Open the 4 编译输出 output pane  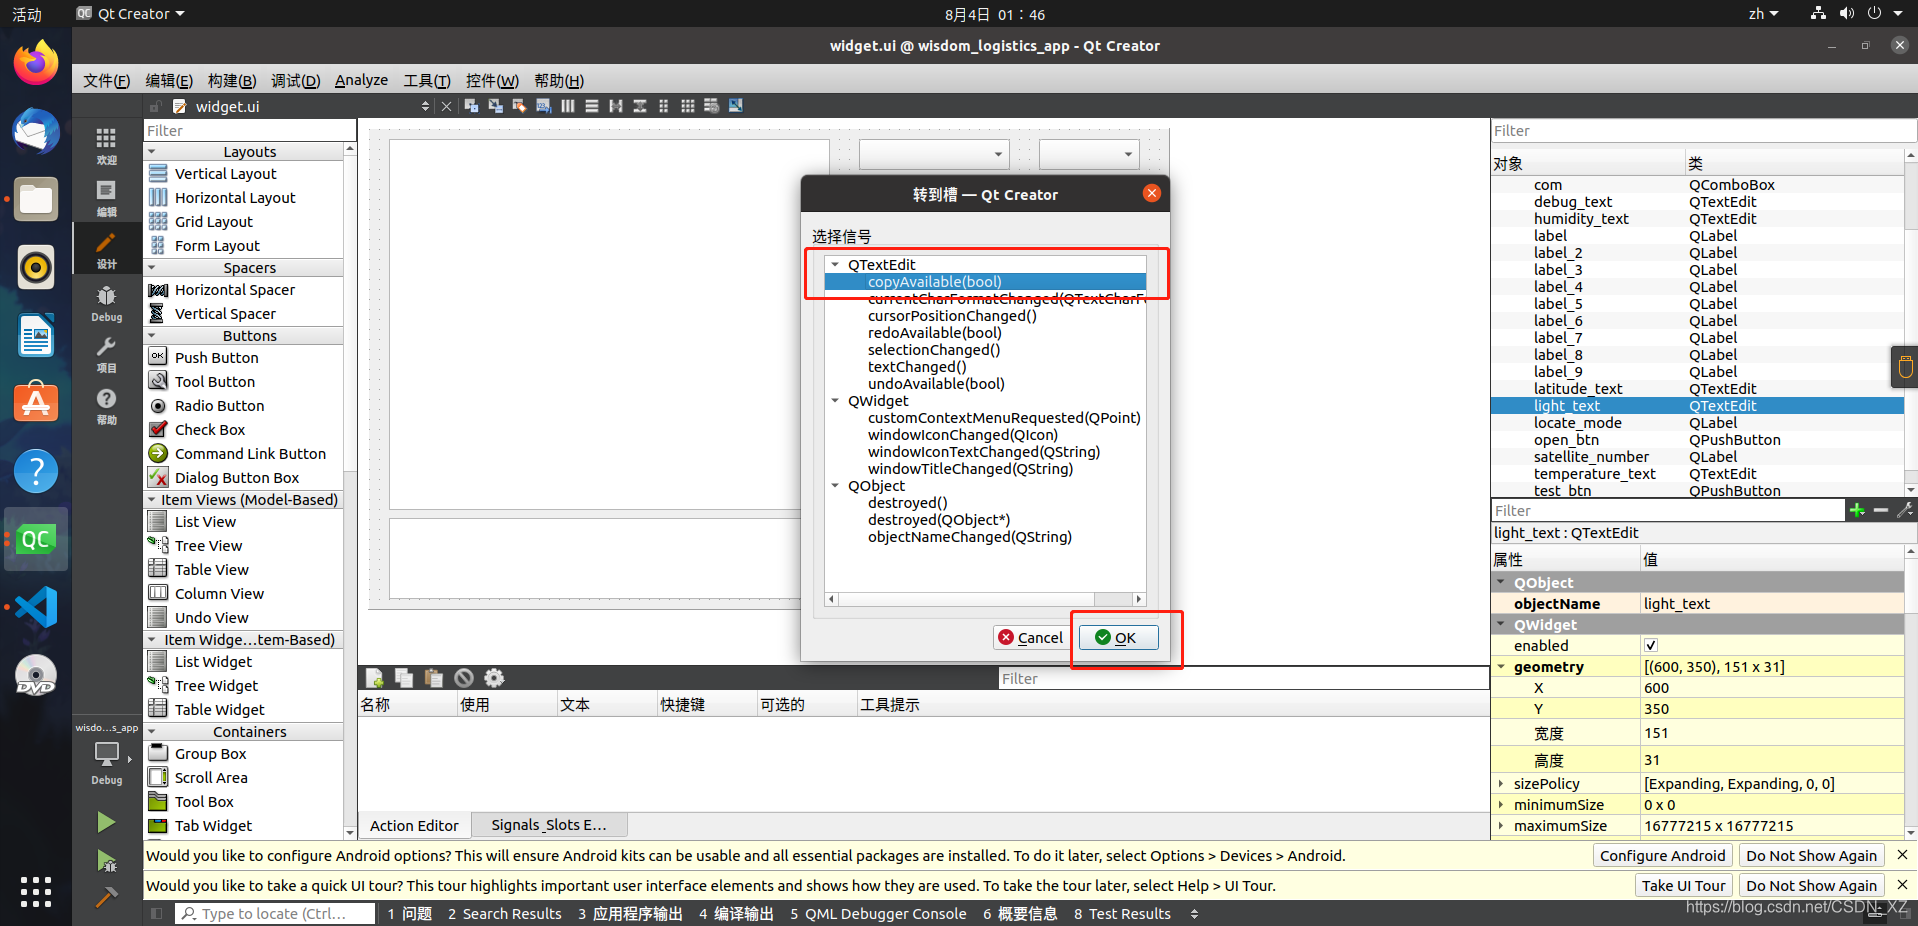[736, 914]
